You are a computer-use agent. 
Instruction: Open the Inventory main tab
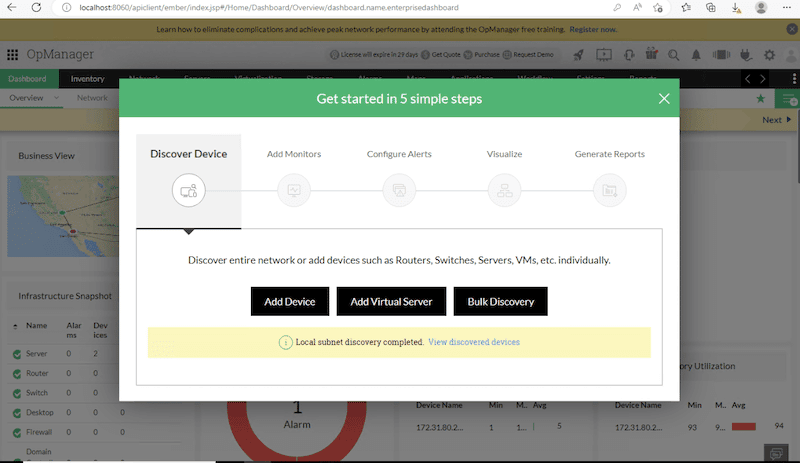[x=87, y=79]
